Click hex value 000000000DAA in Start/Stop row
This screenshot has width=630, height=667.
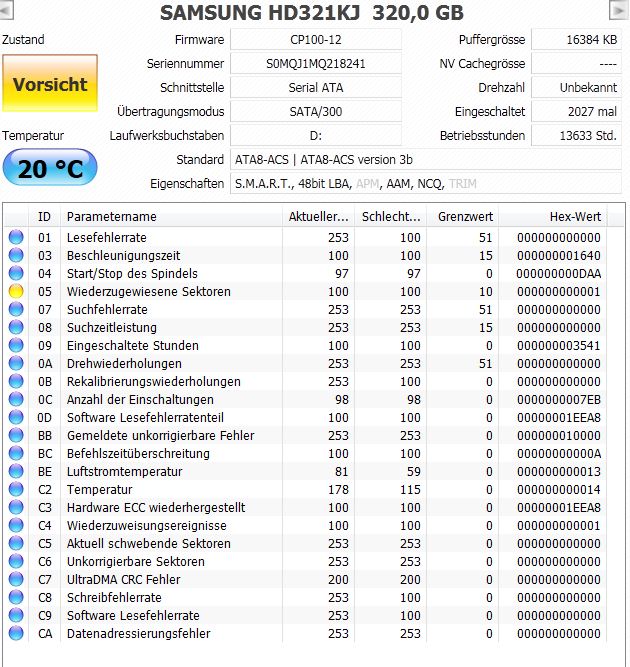click(x=559, y=274)
